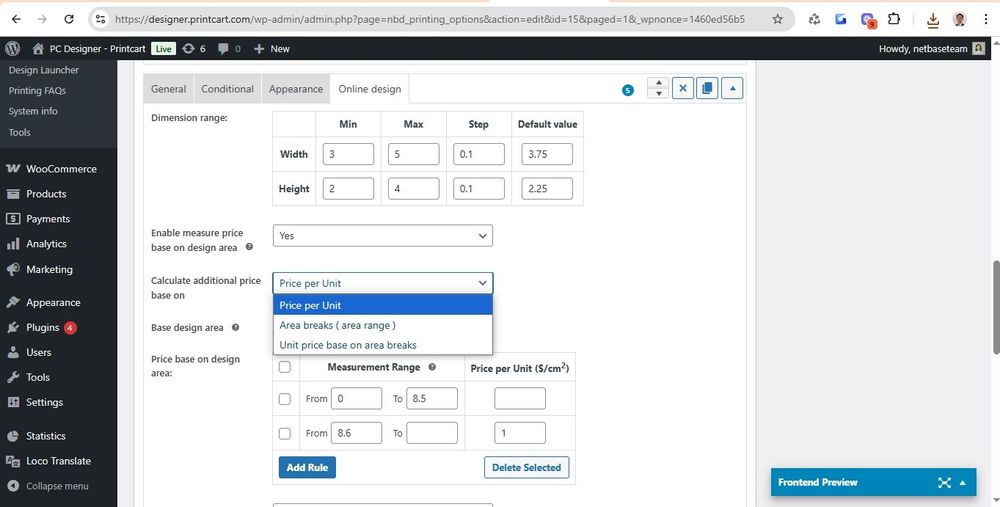Tick the checkbox for the 0 to 8.5 range
This screenshot has height=507, width=1000.
(x=285, y=399)
